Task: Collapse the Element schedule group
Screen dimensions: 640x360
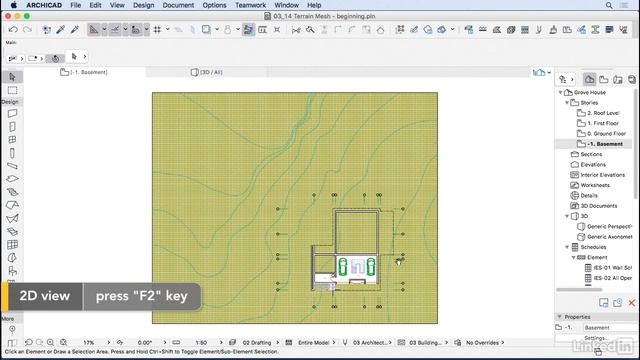Action: click(573, 257)
